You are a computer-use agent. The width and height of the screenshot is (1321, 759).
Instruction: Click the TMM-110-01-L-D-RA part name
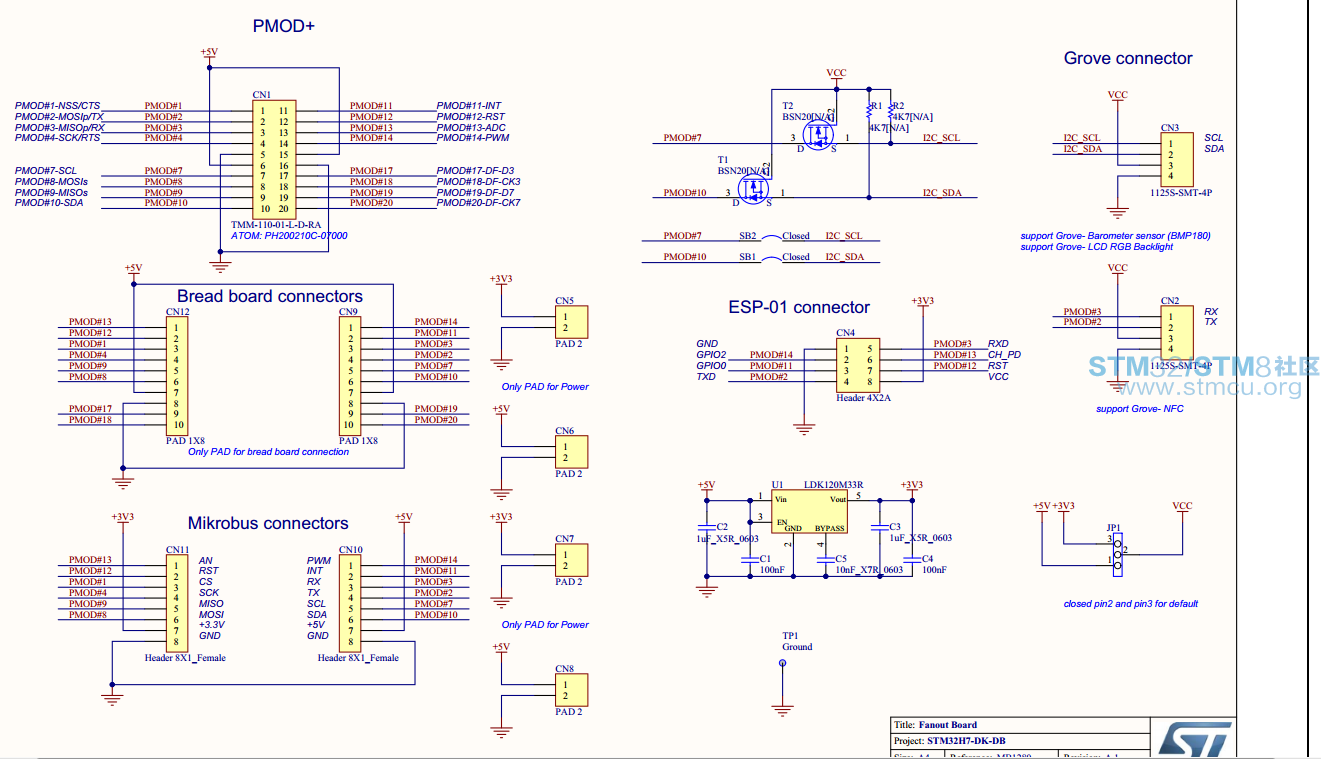pyautogui.click(x=276, y=225)
